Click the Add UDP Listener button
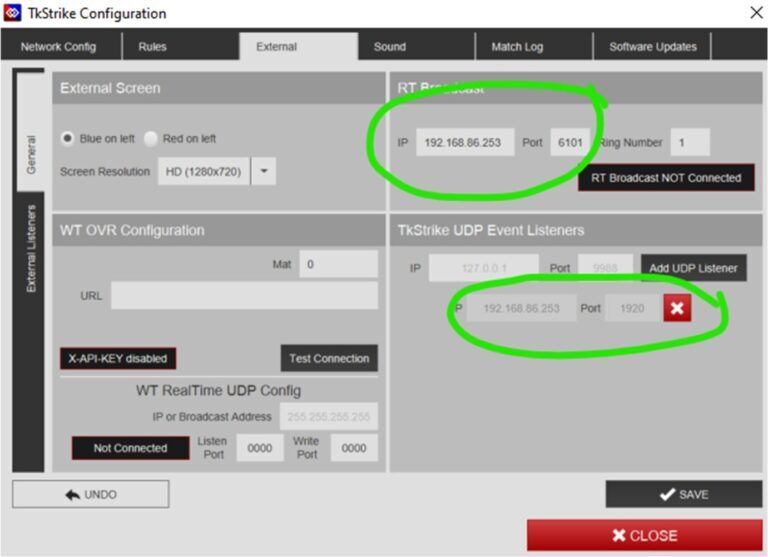This screenshot has height=557, width=768. coord(693,268)
